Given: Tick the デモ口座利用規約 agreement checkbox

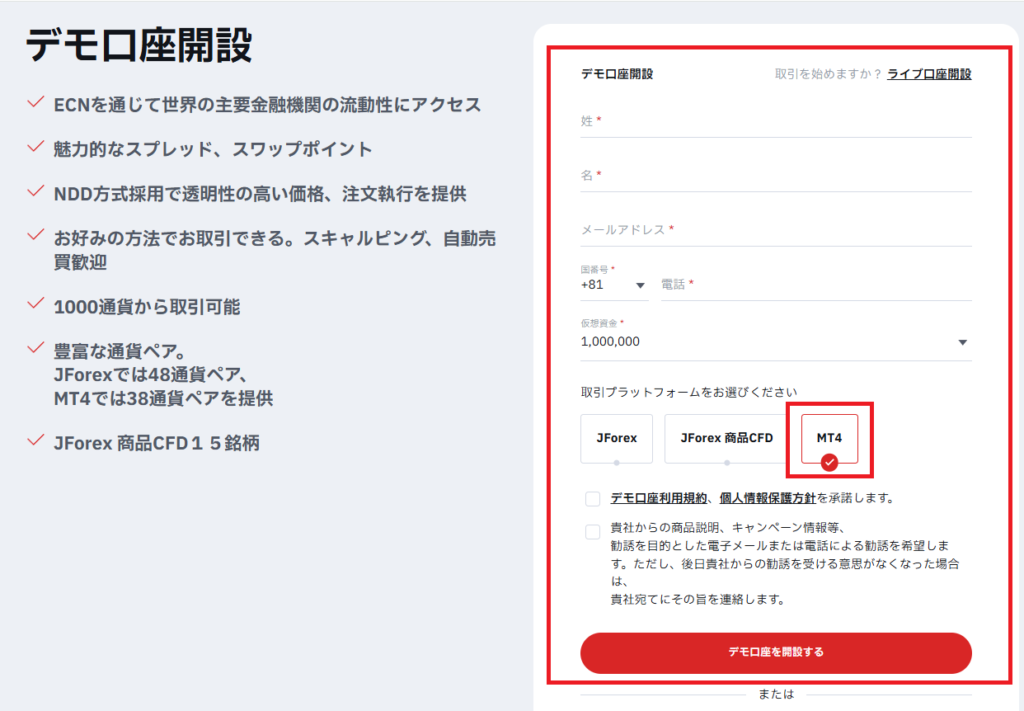Looking at the screenshot, I should pos(592,499).
